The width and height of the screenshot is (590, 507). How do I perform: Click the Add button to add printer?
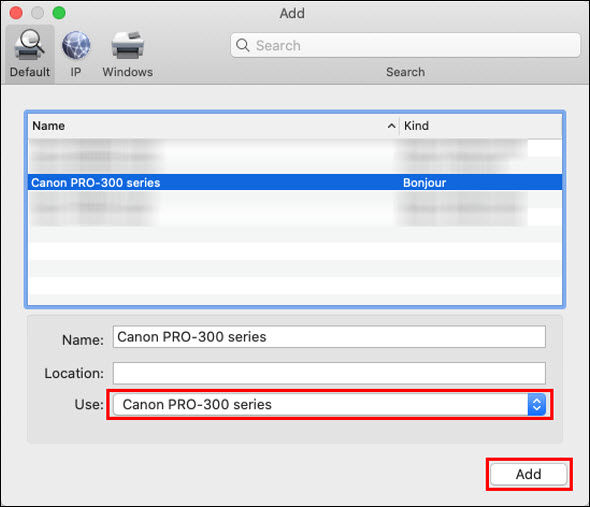tap(529, 474)
